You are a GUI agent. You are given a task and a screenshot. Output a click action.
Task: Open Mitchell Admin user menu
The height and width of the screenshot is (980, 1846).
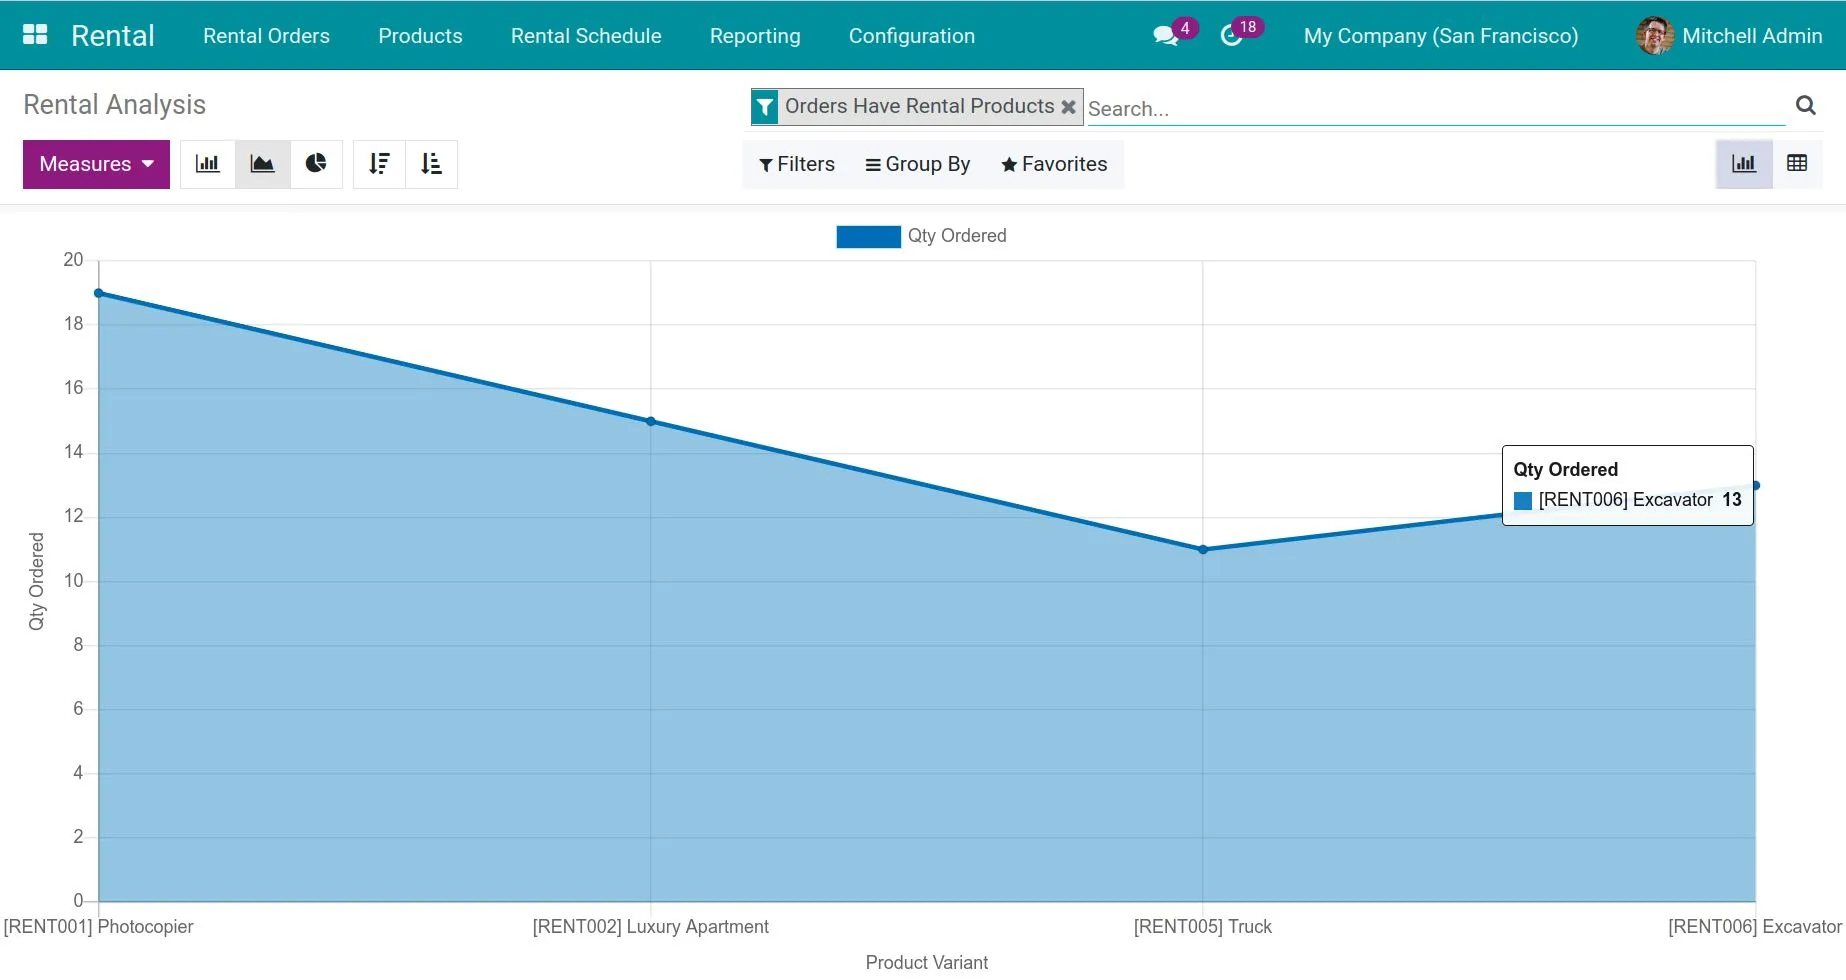click(1729, 36)
